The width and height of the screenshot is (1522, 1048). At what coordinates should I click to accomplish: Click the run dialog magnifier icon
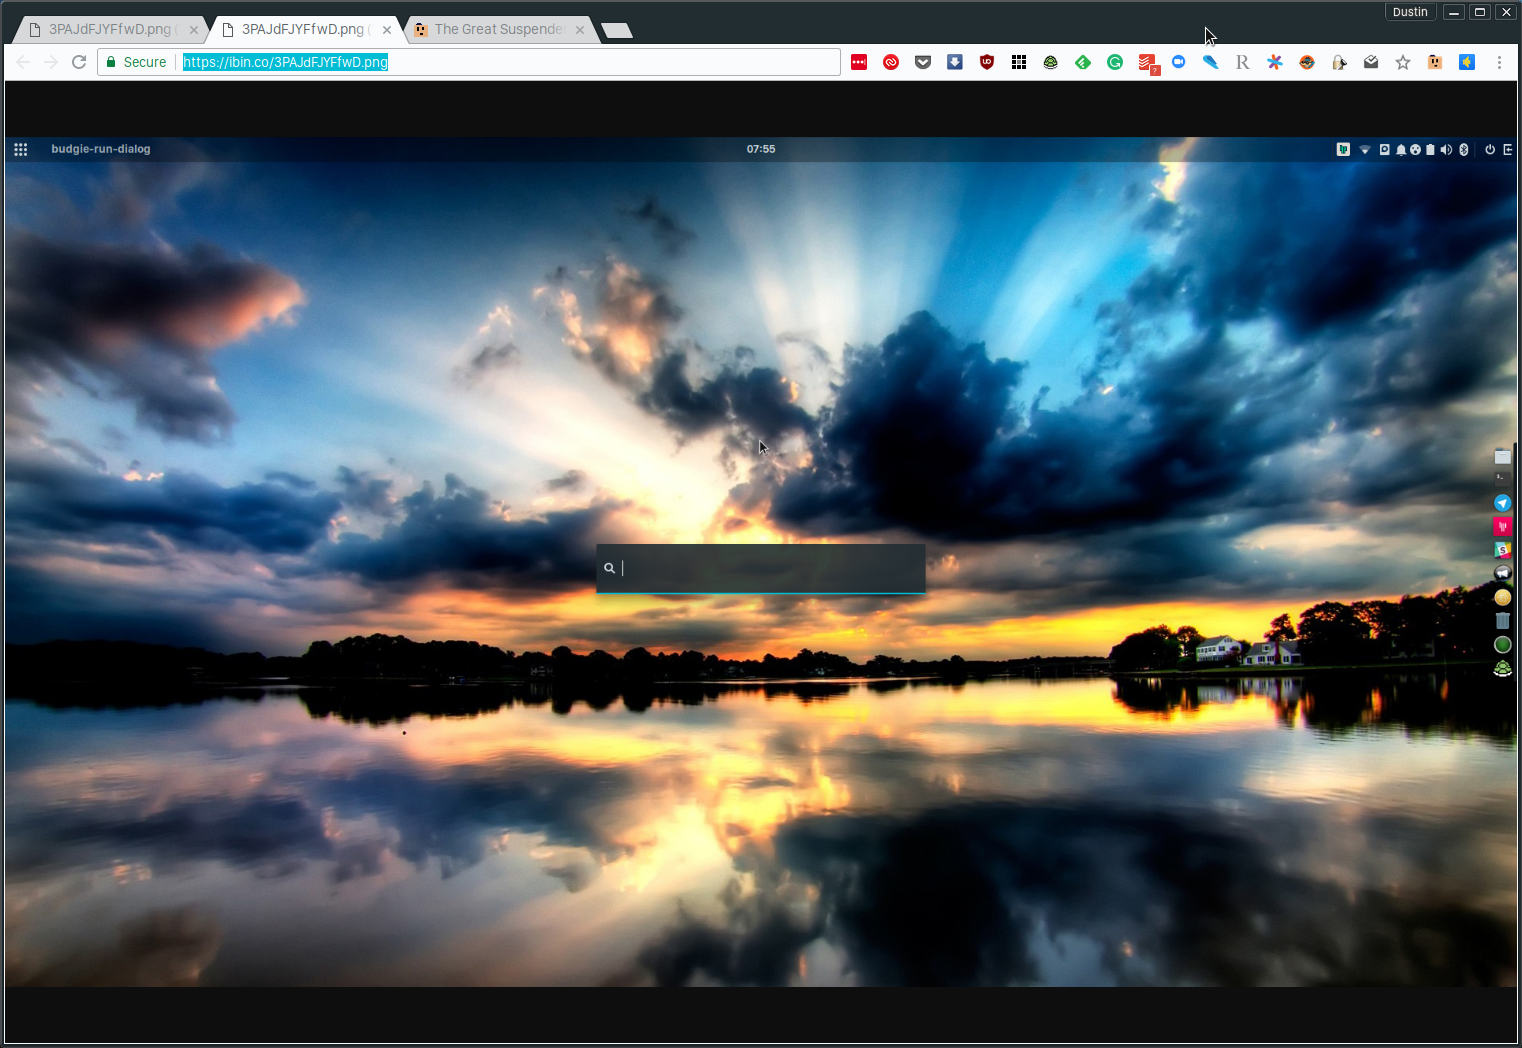[609, 568]
